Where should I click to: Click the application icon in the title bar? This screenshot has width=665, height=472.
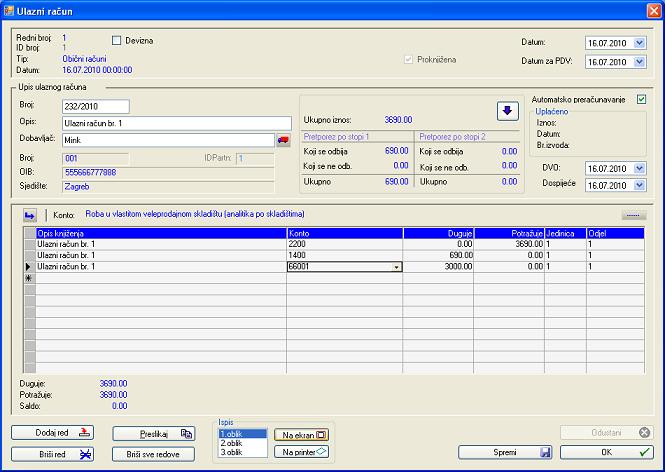click(x=8, y=11)
